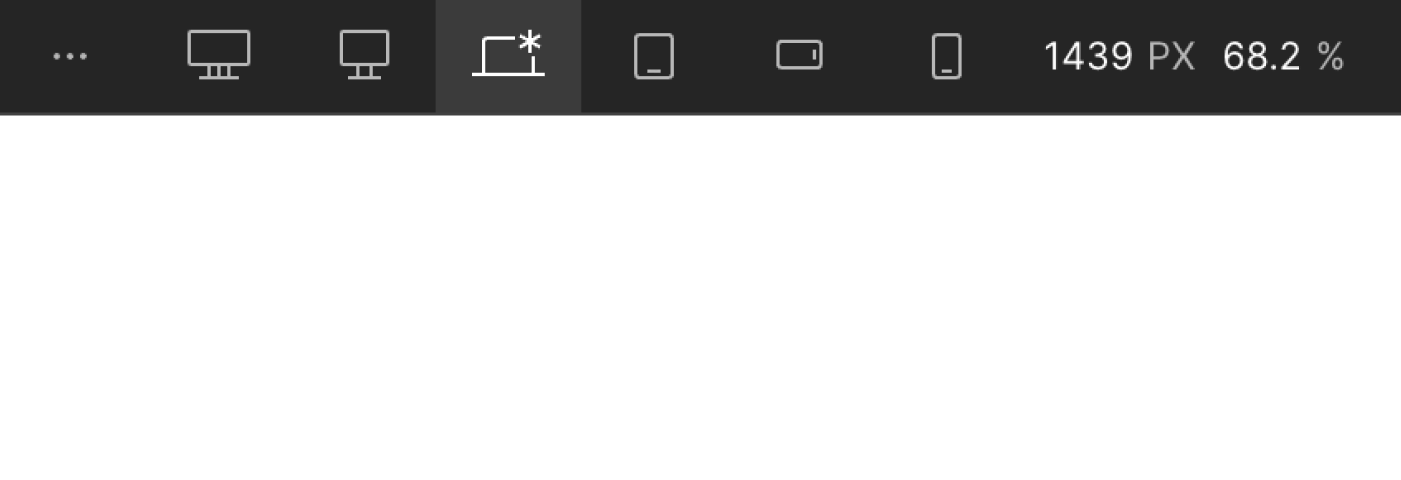
Task: Switch to the mobile landscape breakpoint
Action: pyautogui.click(x=800, y=55)
